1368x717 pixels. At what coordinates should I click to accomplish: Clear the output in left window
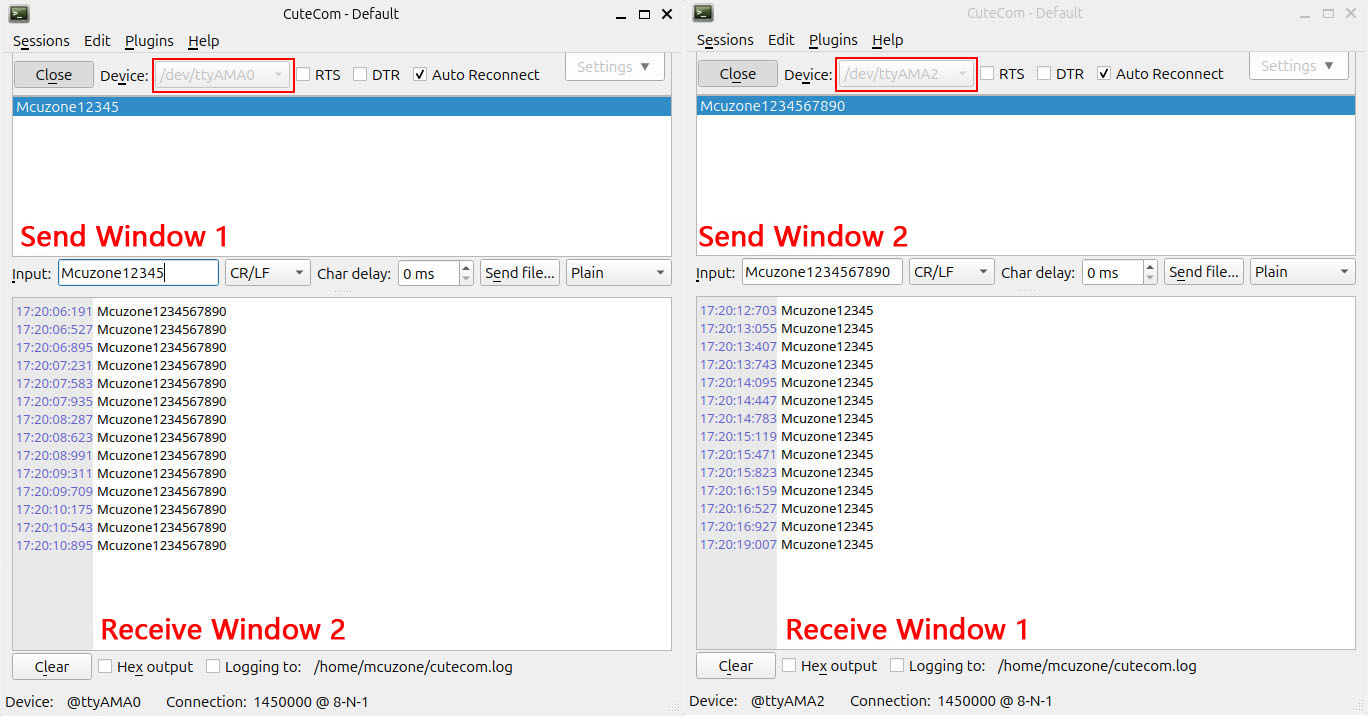[52, 667]
